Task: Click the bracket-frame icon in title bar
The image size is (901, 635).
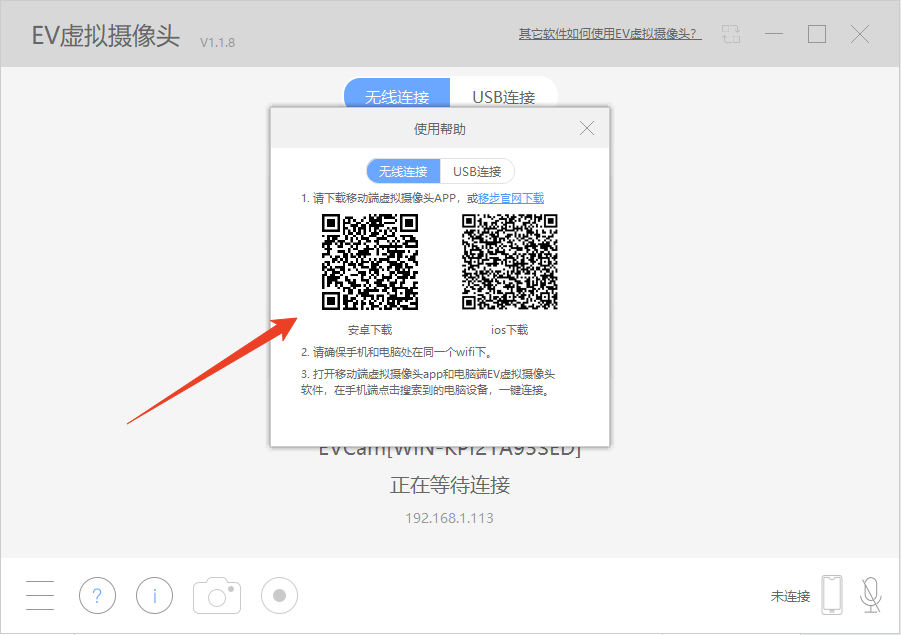Action: click(x=732, y=34)
